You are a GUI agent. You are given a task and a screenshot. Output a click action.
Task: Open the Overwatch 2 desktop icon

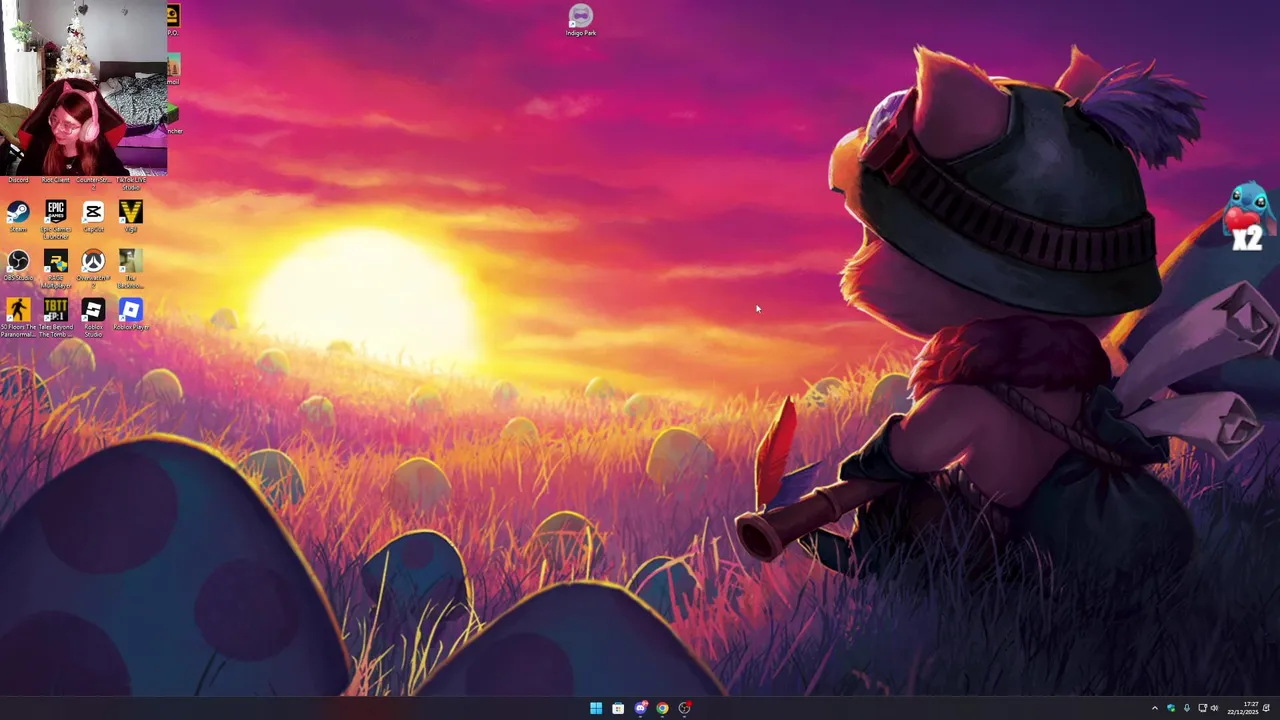pos(93,269)
